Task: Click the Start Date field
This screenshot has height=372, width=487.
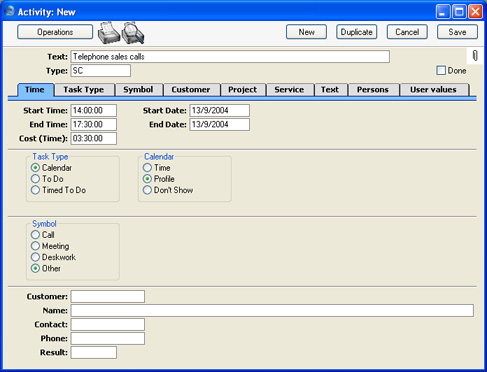Action: [x=220, y=110]
